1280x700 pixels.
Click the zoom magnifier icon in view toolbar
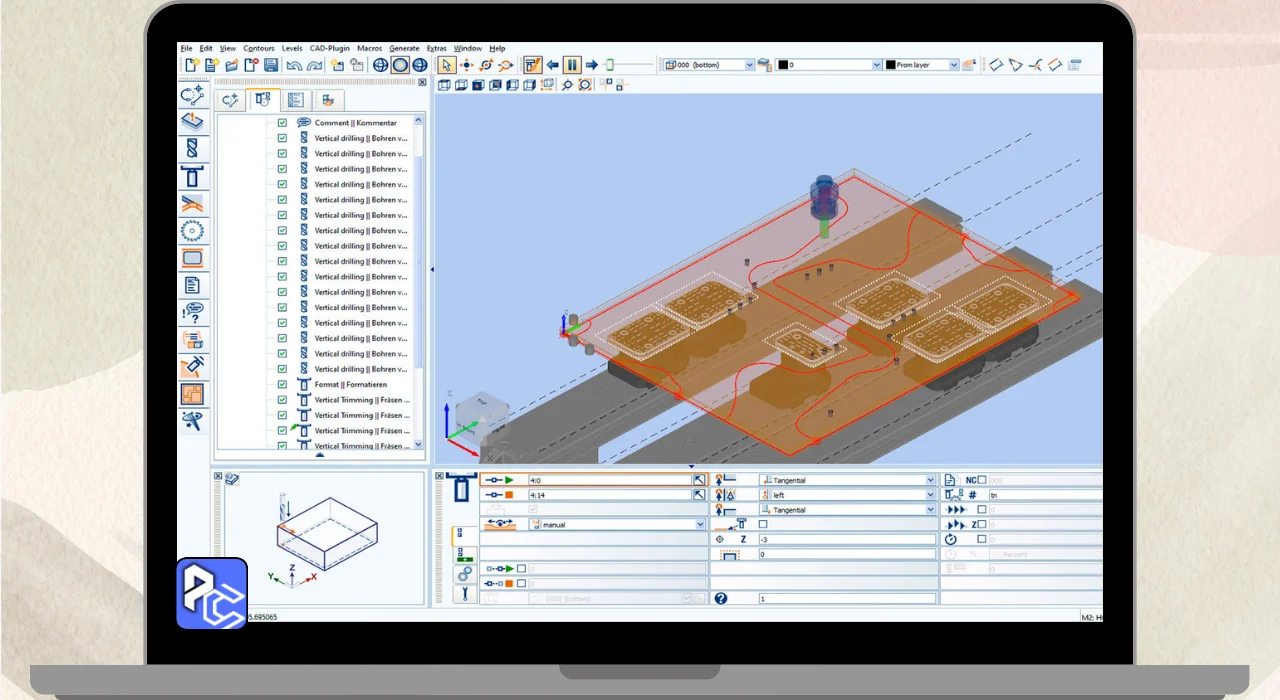[x=567, y=85]
